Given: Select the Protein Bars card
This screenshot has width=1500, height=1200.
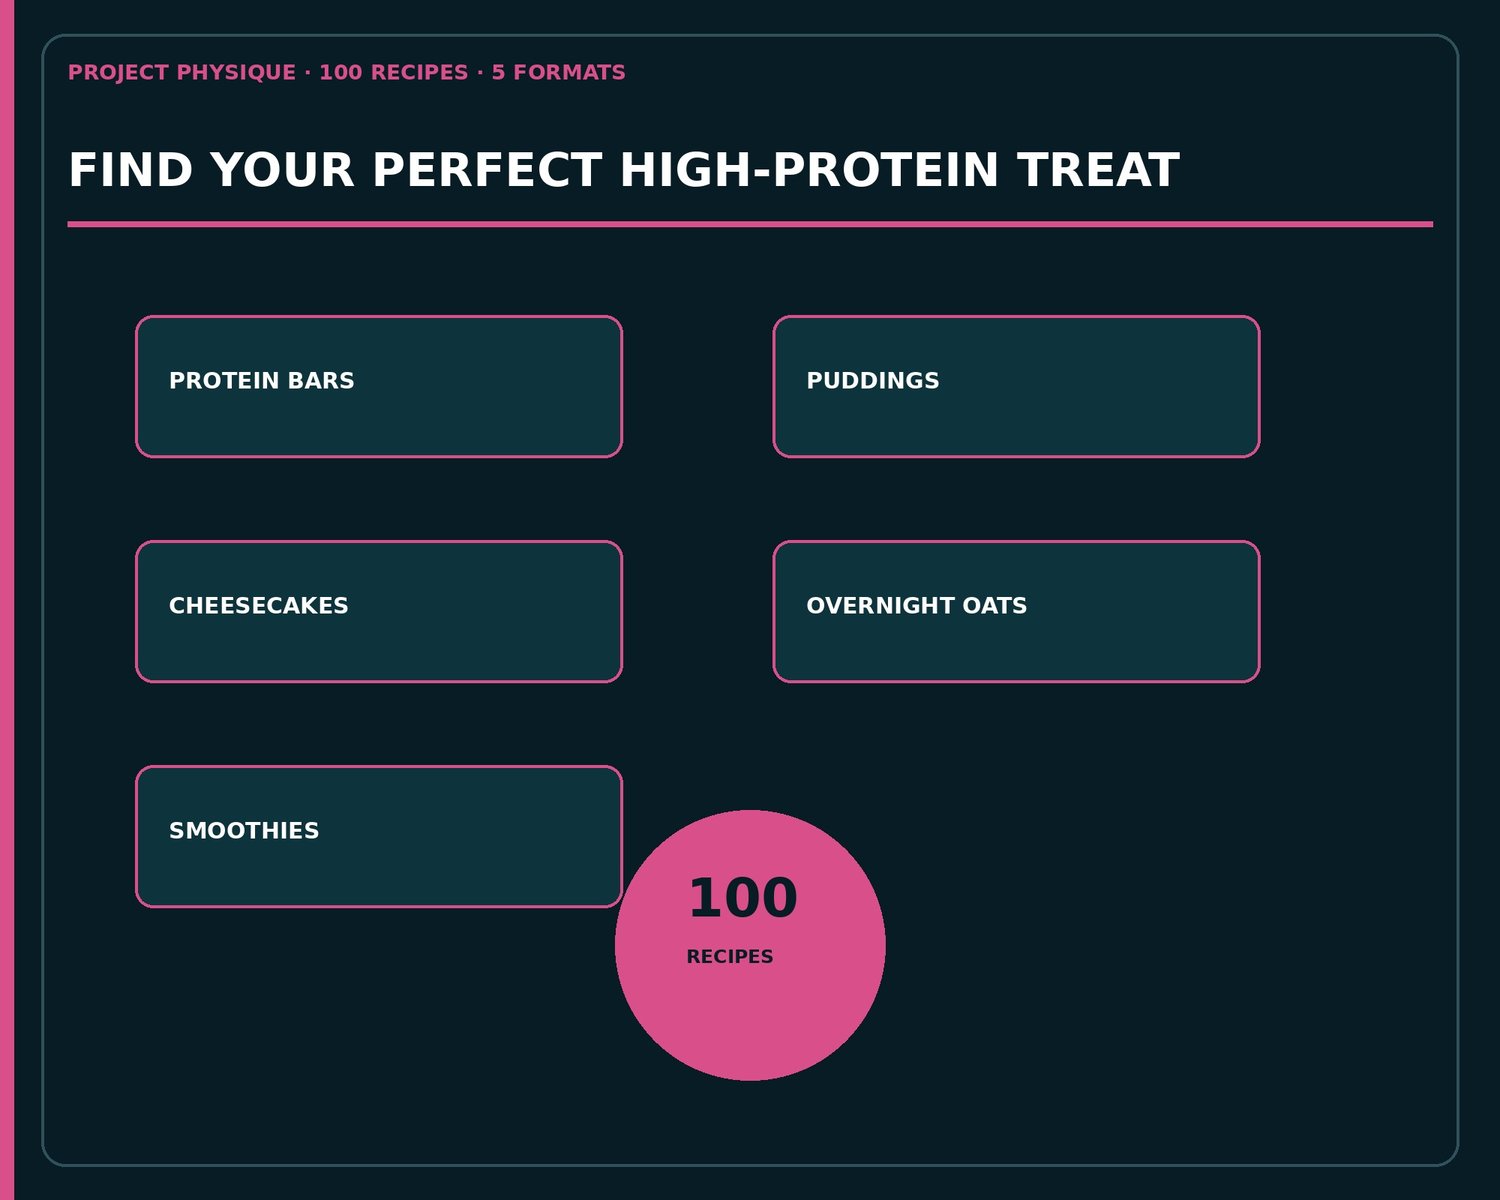Looking at the screenshot, I should pyautogui.click(x=379, y=387).
